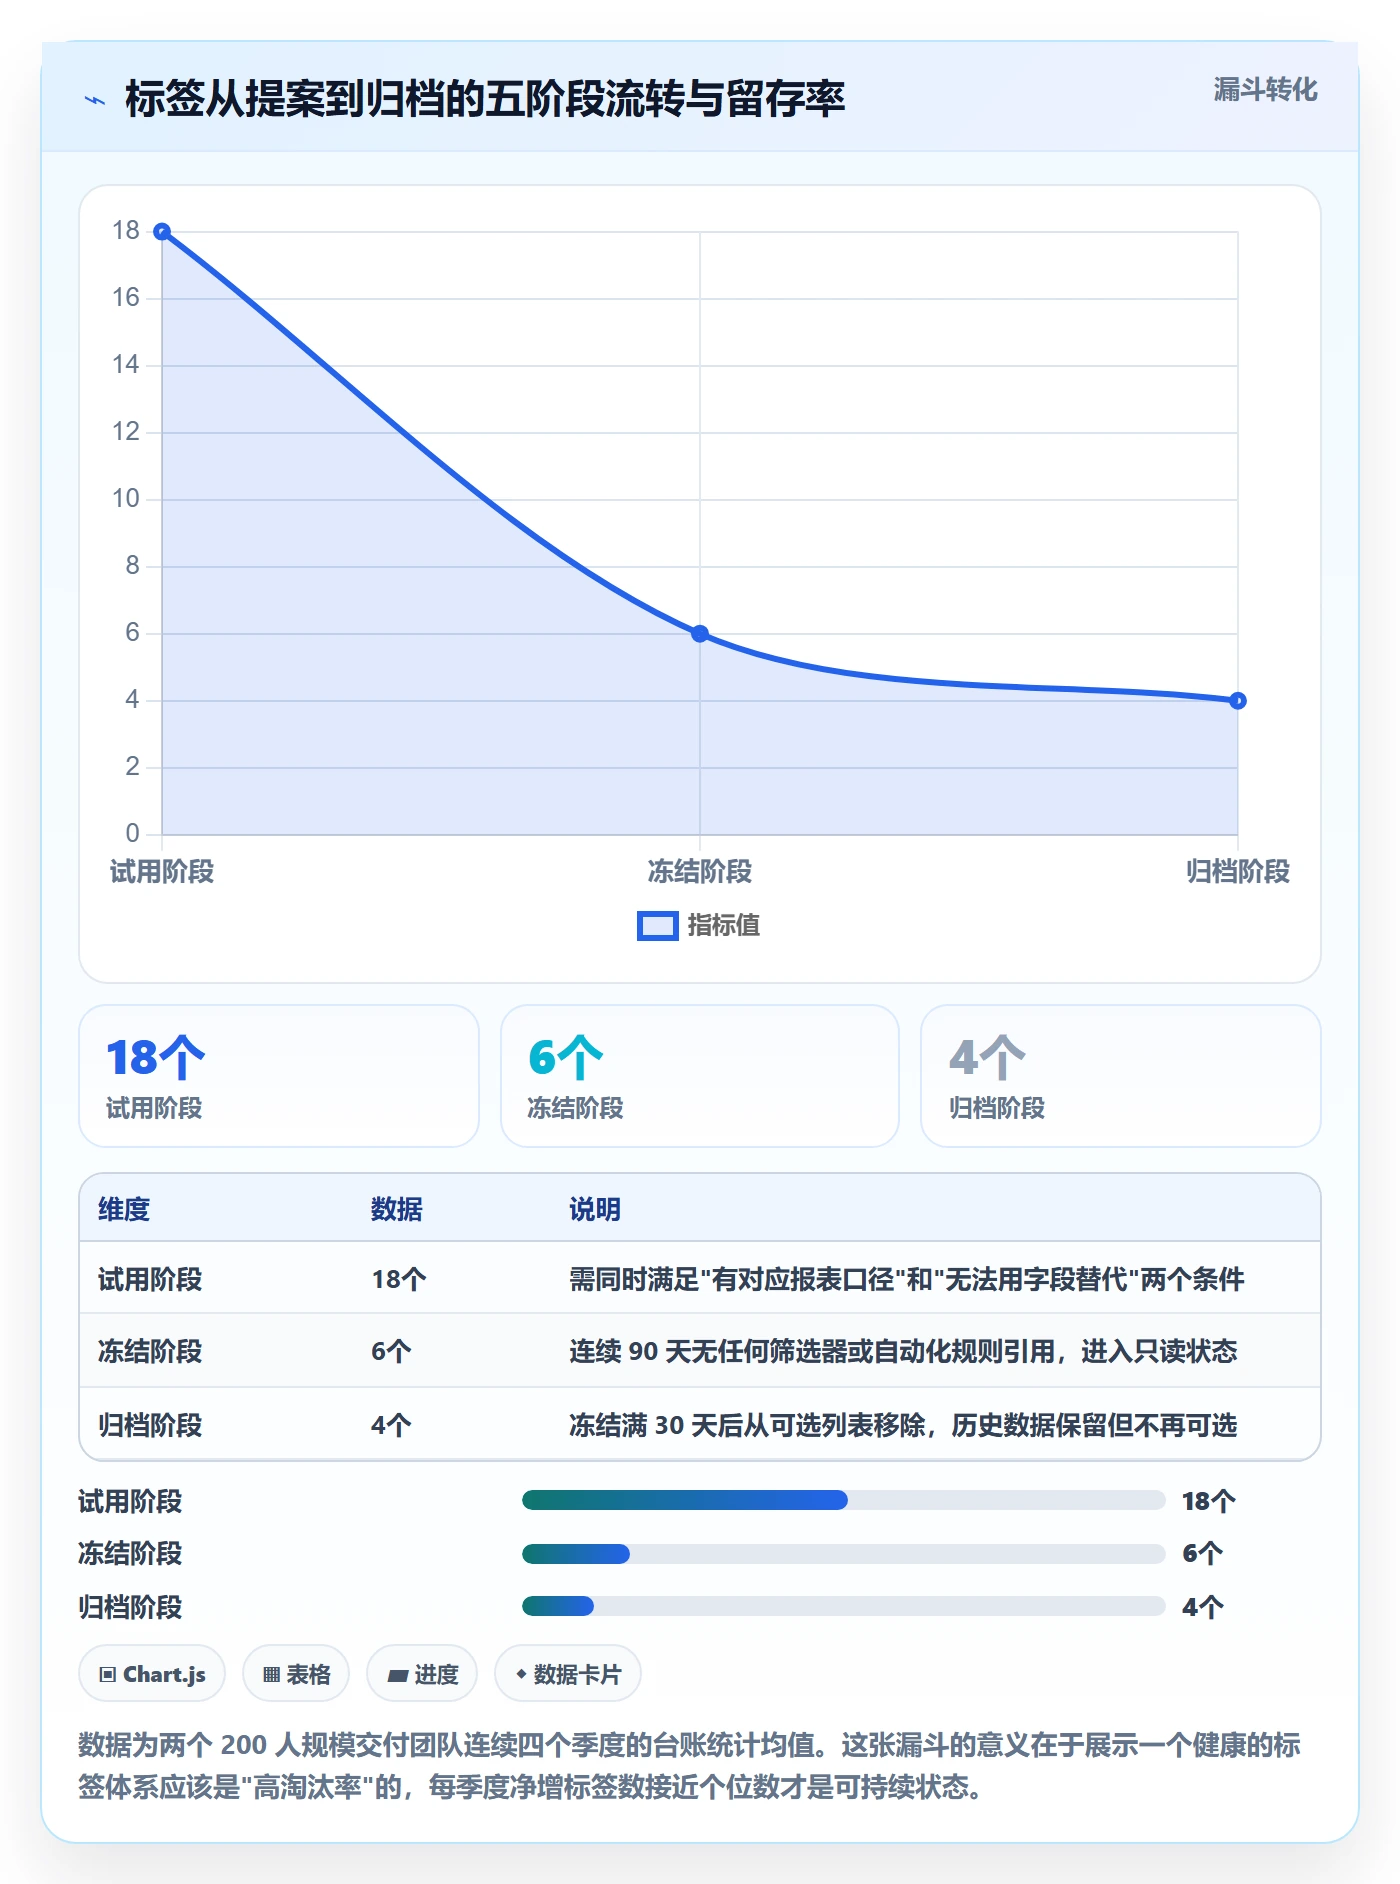Click the 冻结阶段 label on the chart x-axis

pyautogui.click(x=700, y=872)
